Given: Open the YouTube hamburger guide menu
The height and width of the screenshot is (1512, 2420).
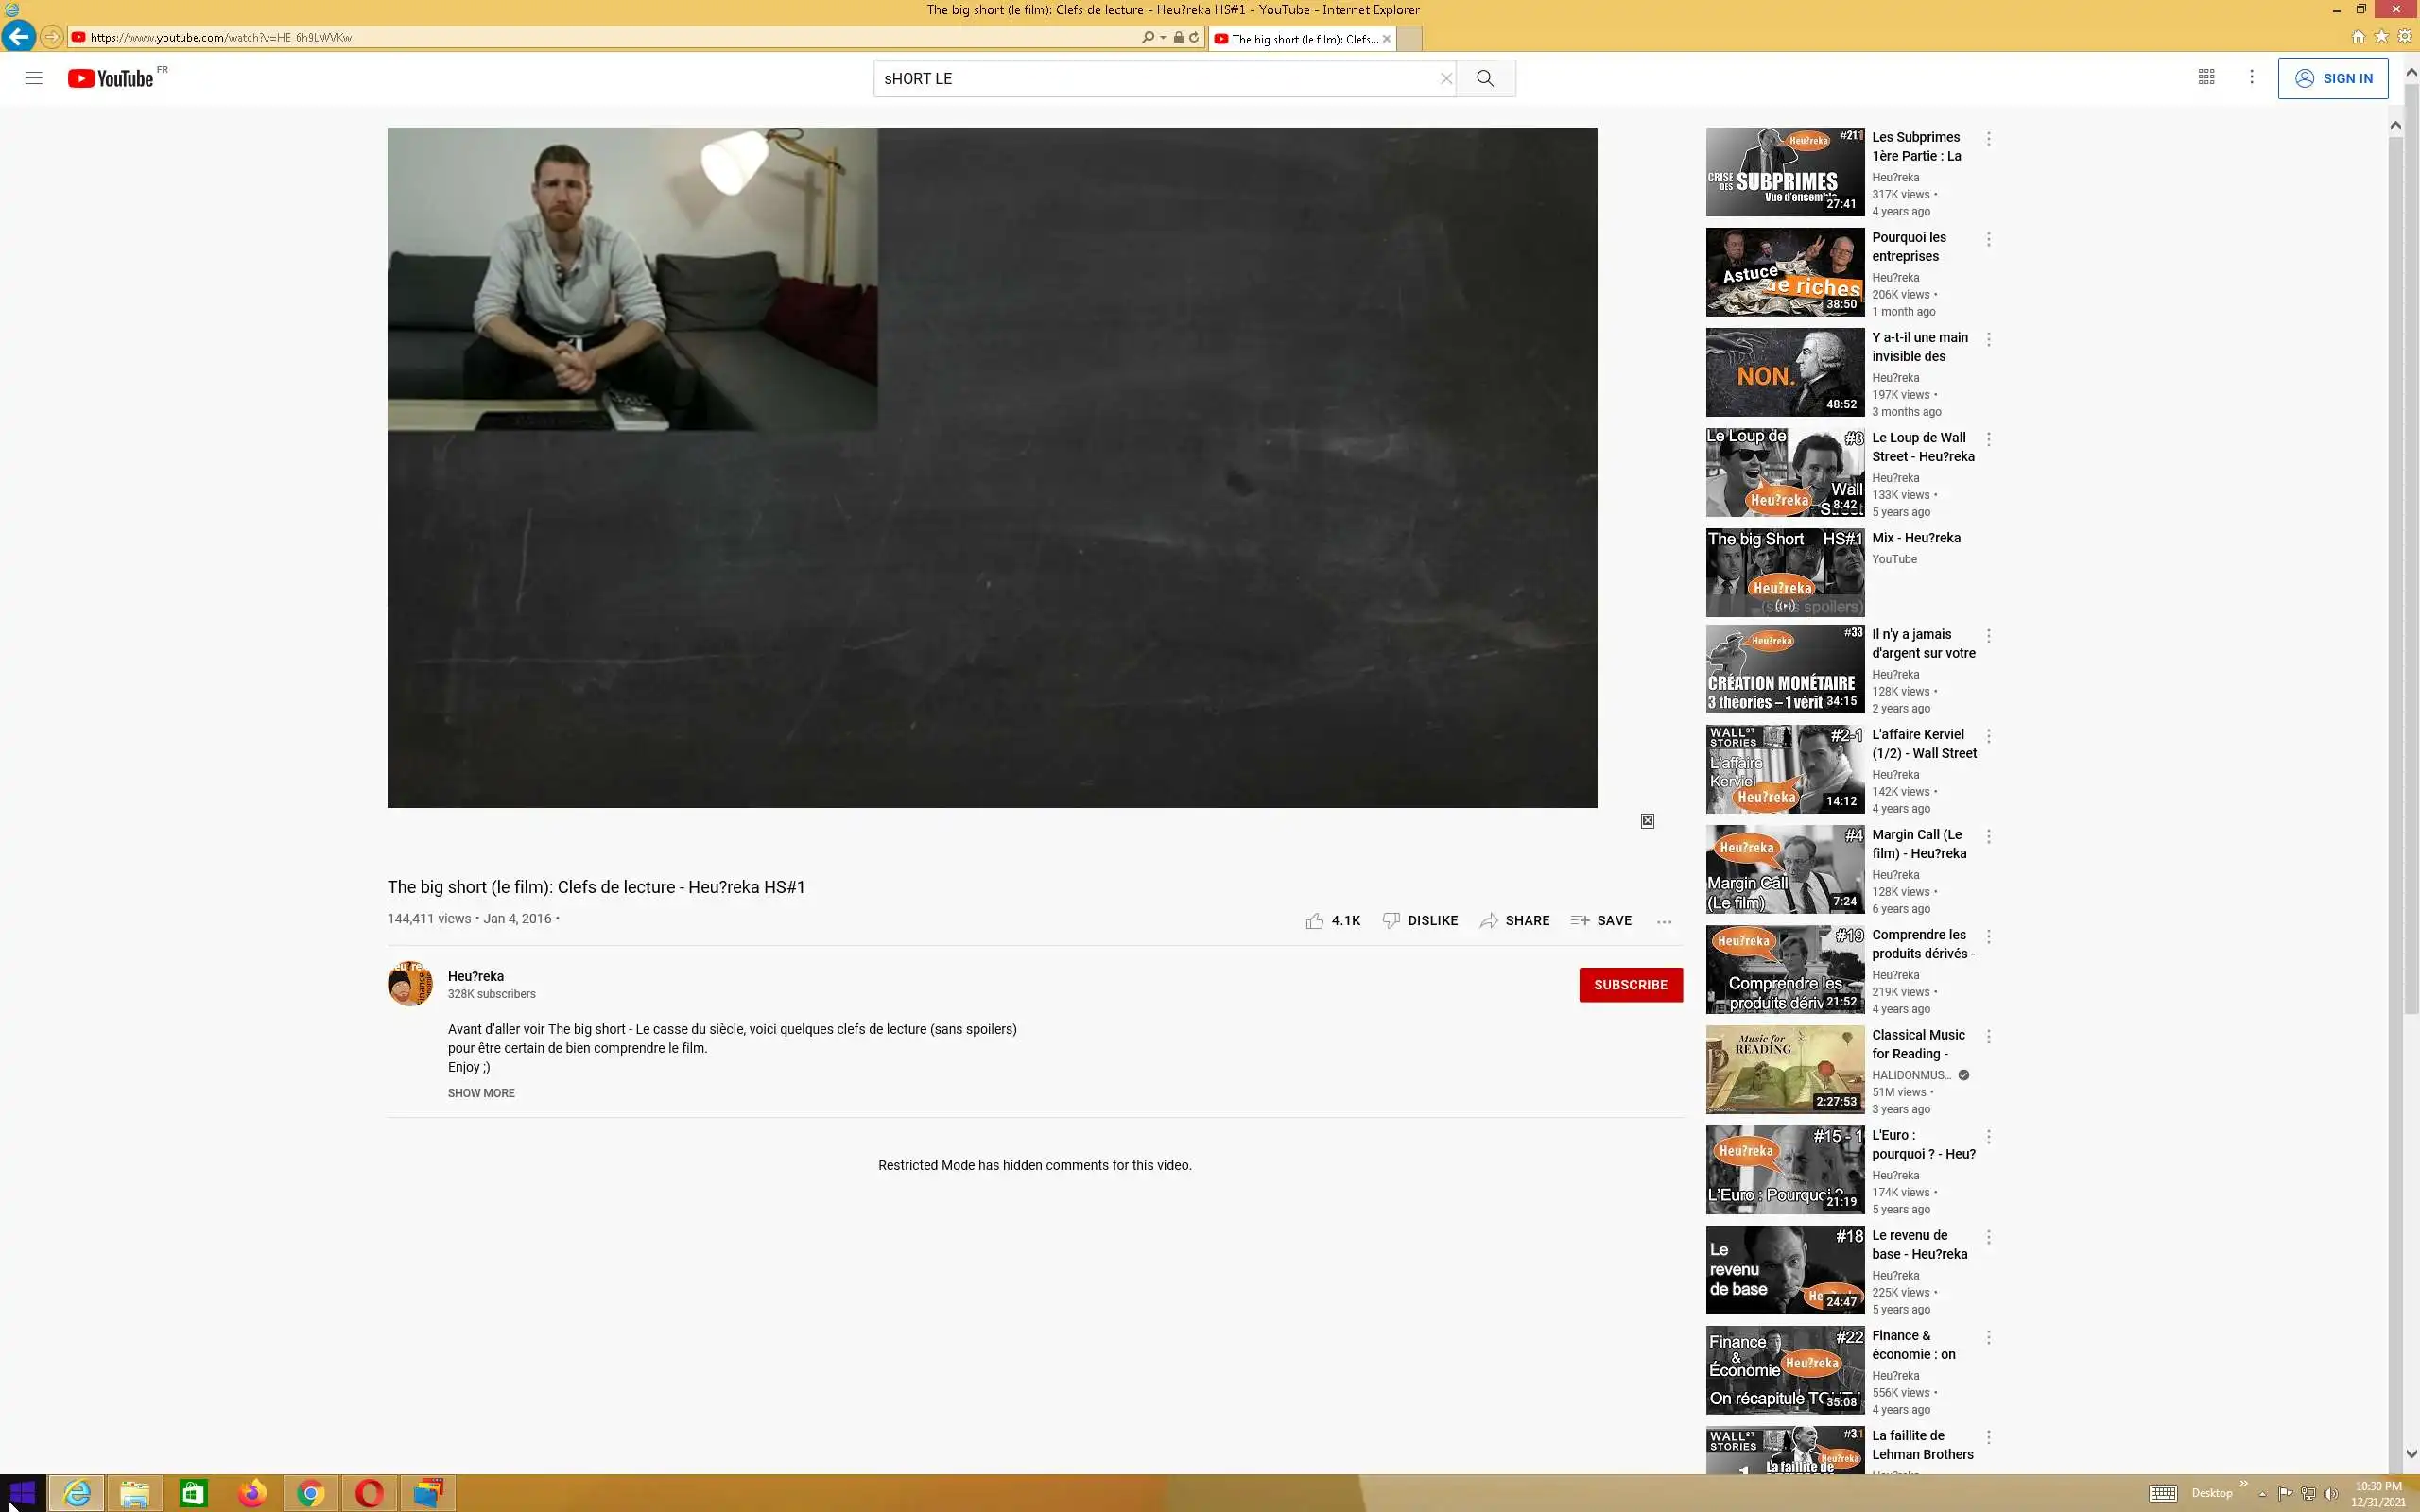Looking at the screenshot, I should pyautogui.click(x=34, y=78).
